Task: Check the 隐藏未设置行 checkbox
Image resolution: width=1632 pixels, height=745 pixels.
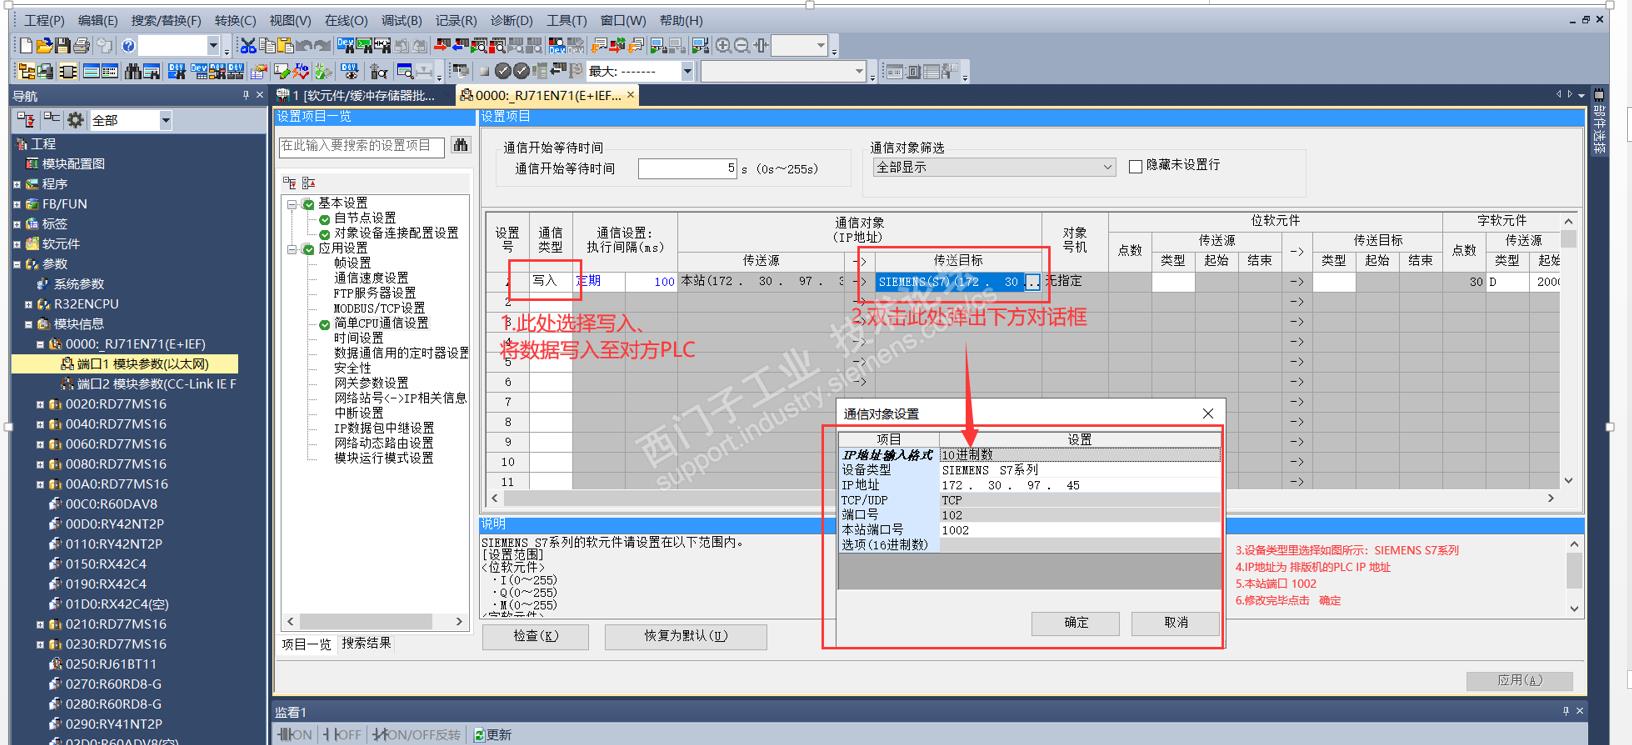Action: click(x=1135, y=166)
